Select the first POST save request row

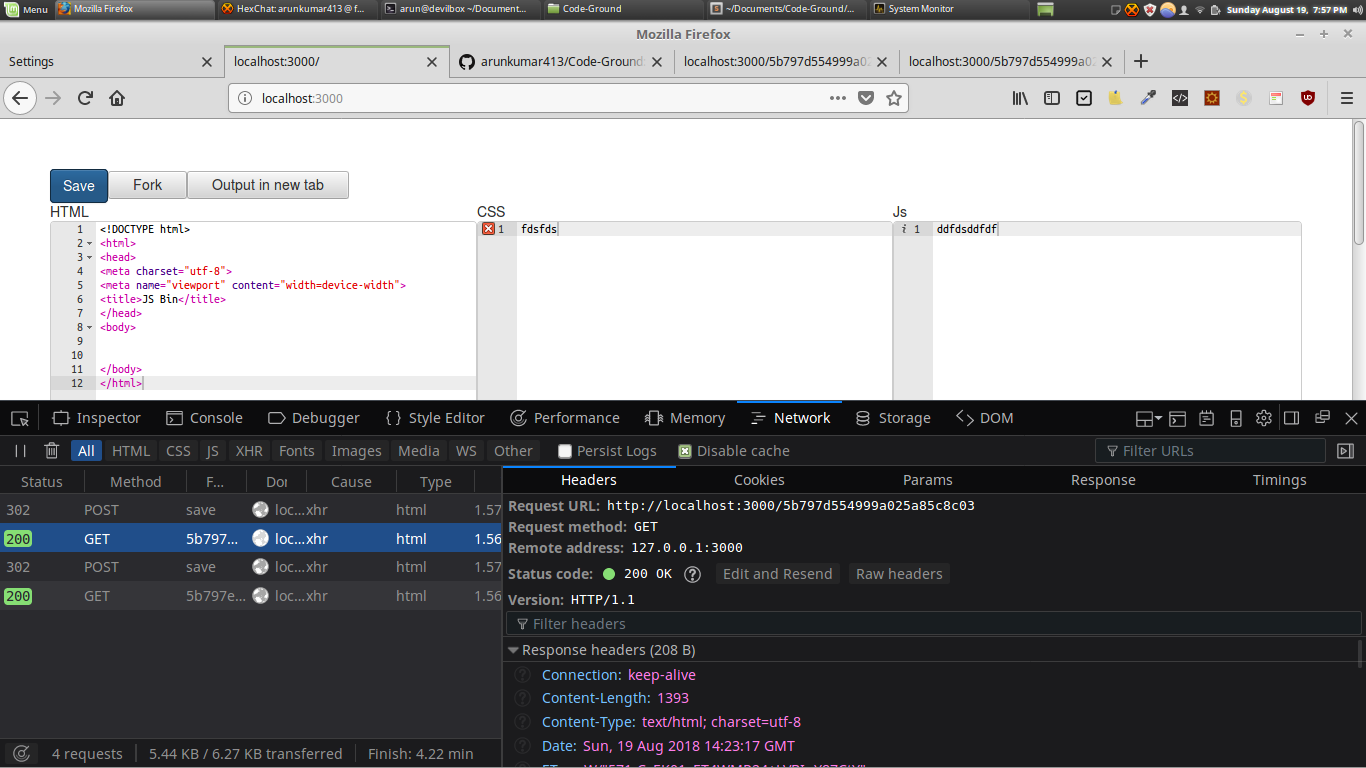click(x=251, y=510)
